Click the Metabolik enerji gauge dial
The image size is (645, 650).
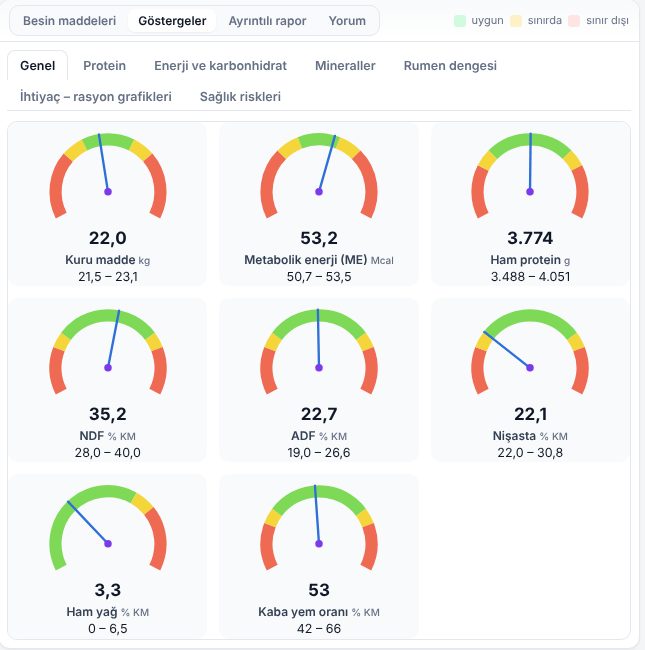point(319,175)
